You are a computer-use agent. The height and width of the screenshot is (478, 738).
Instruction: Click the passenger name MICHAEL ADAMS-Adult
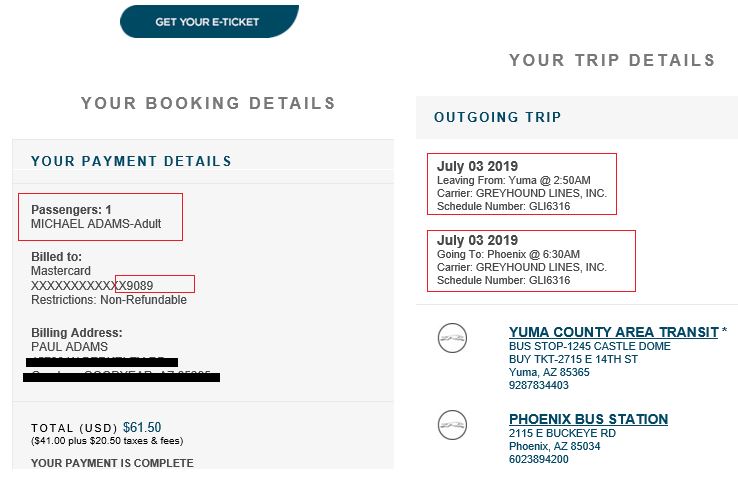click(96, 224)
